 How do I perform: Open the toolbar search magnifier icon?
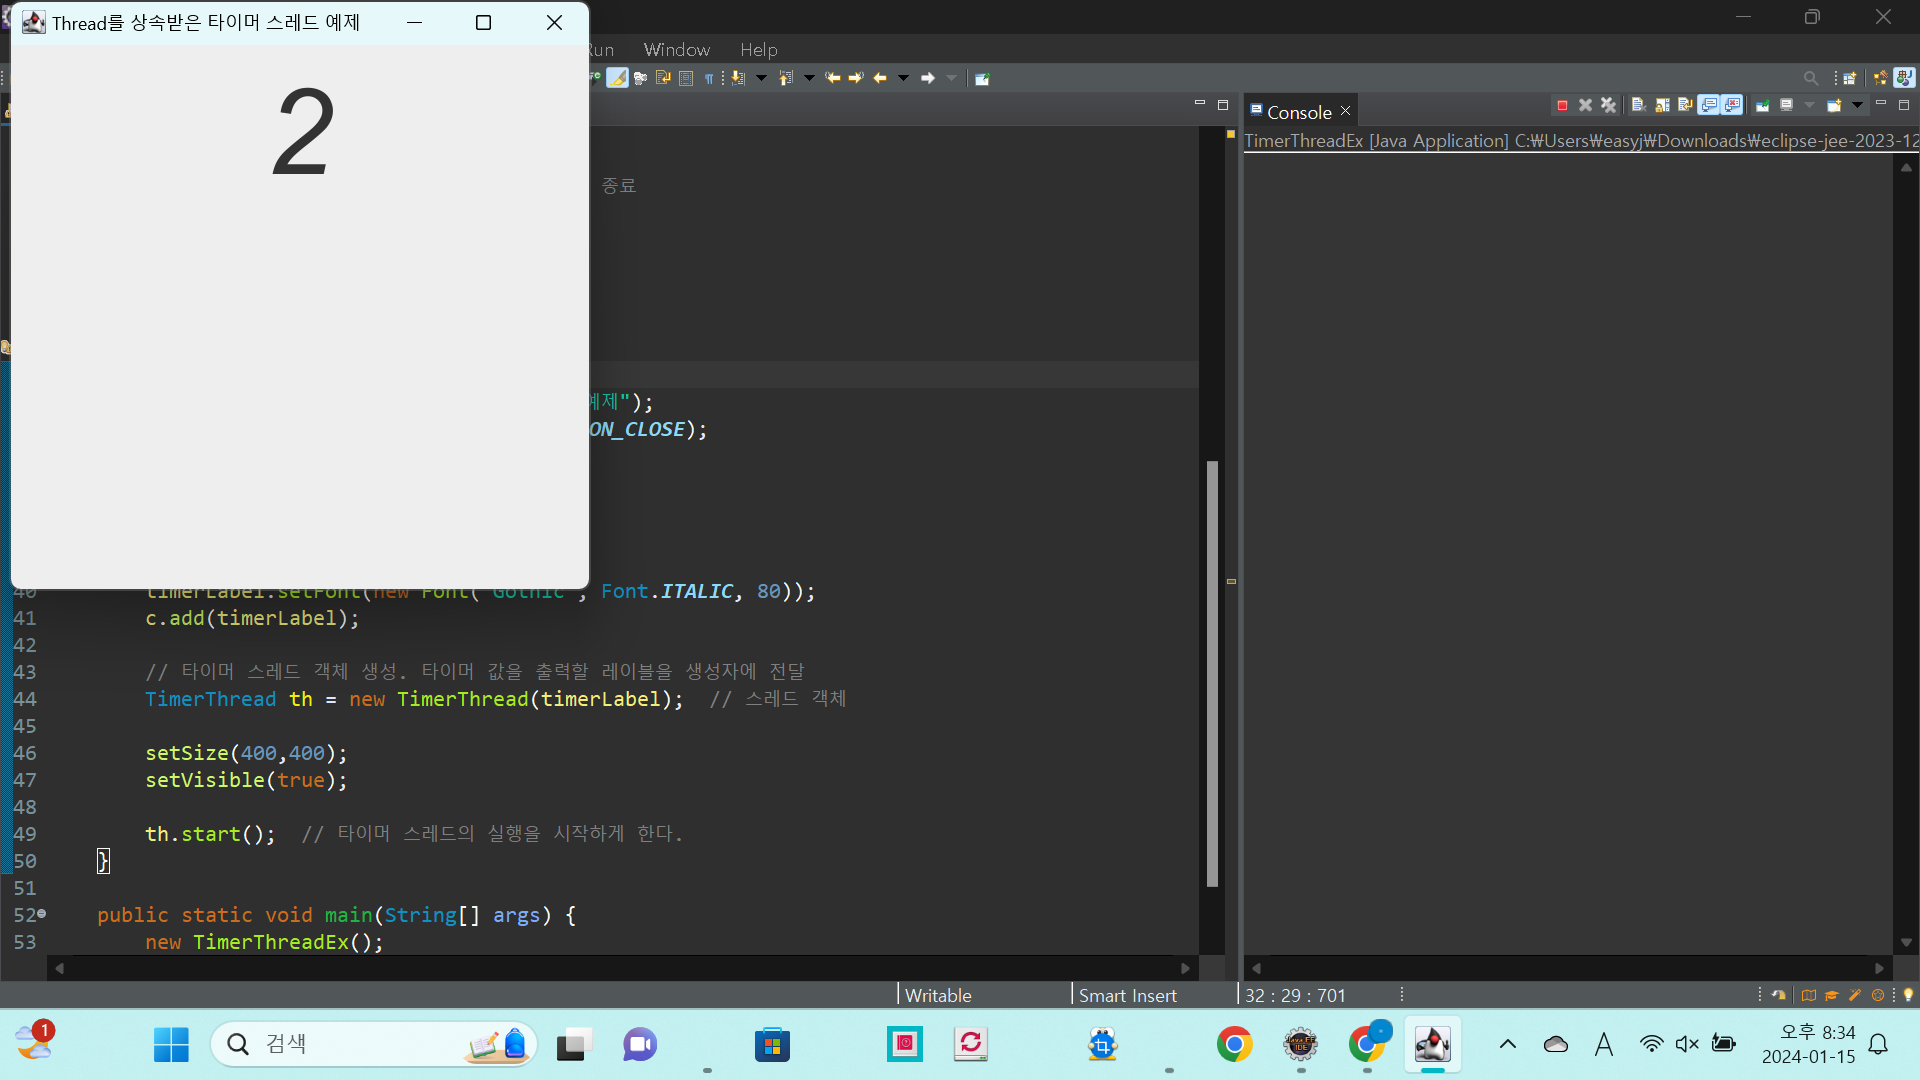tap(1811, 78)
